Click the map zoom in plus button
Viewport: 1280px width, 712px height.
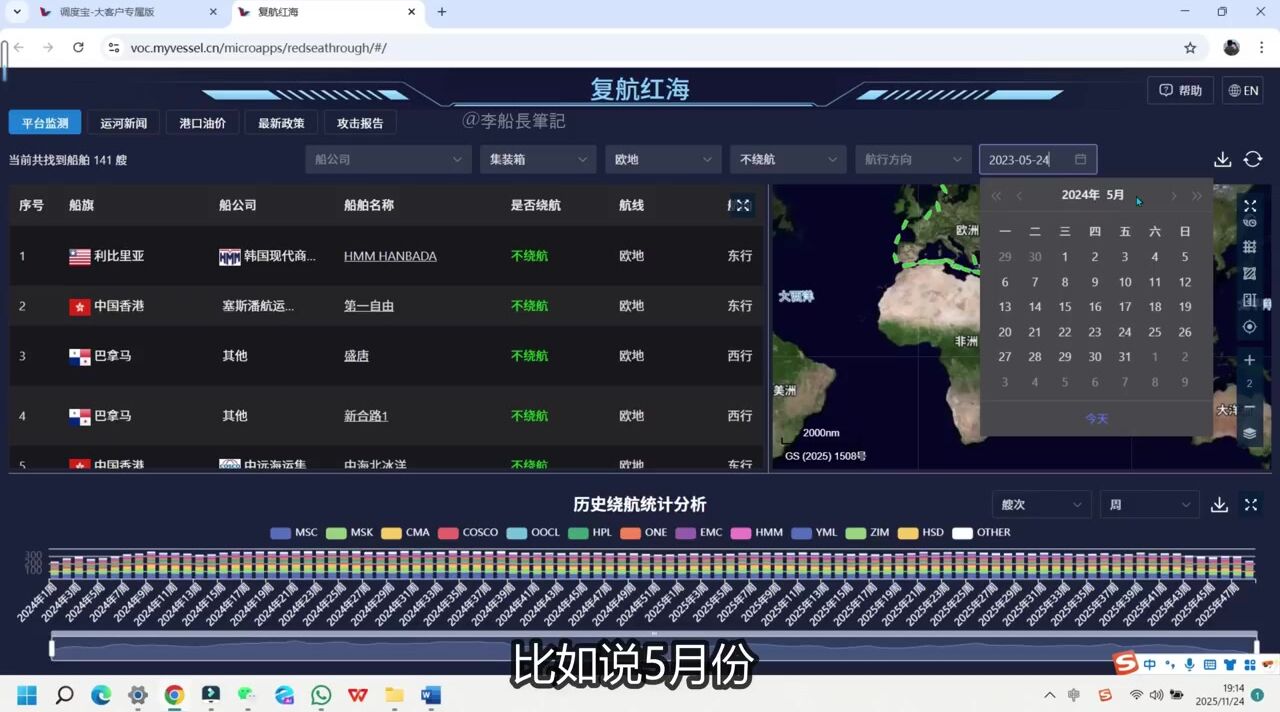pos(1249,360)
